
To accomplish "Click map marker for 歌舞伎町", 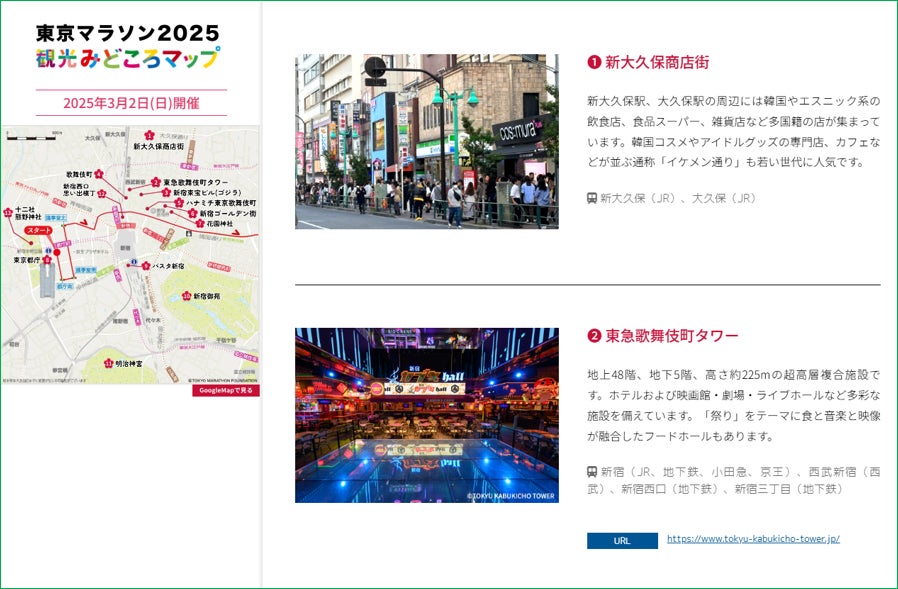I will 99,174.
